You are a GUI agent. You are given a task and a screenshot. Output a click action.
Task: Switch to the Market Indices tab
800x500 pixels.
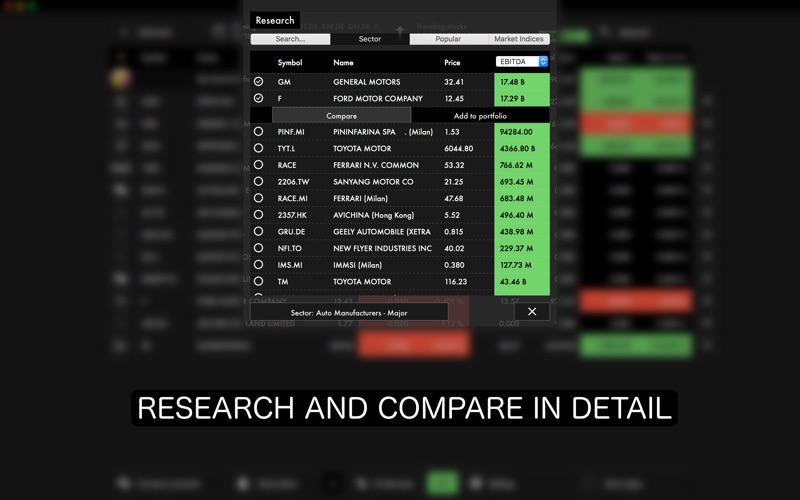point(518,39)
